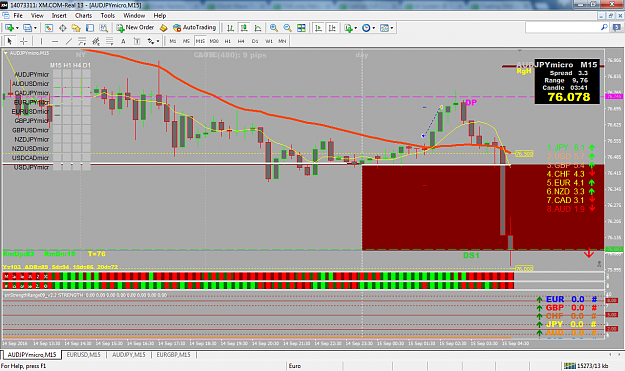Toggle chart auto scroll
This screenshot has width=625, height=371.
(318, 28)
